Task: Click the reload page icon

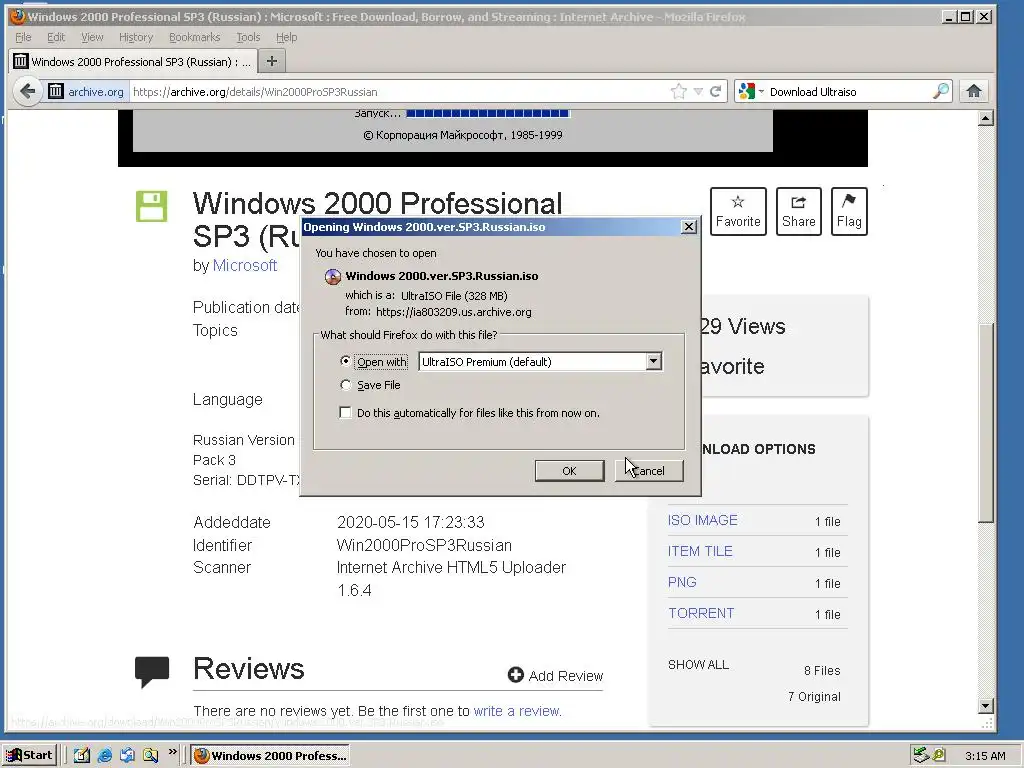Action: coord(716,91)
